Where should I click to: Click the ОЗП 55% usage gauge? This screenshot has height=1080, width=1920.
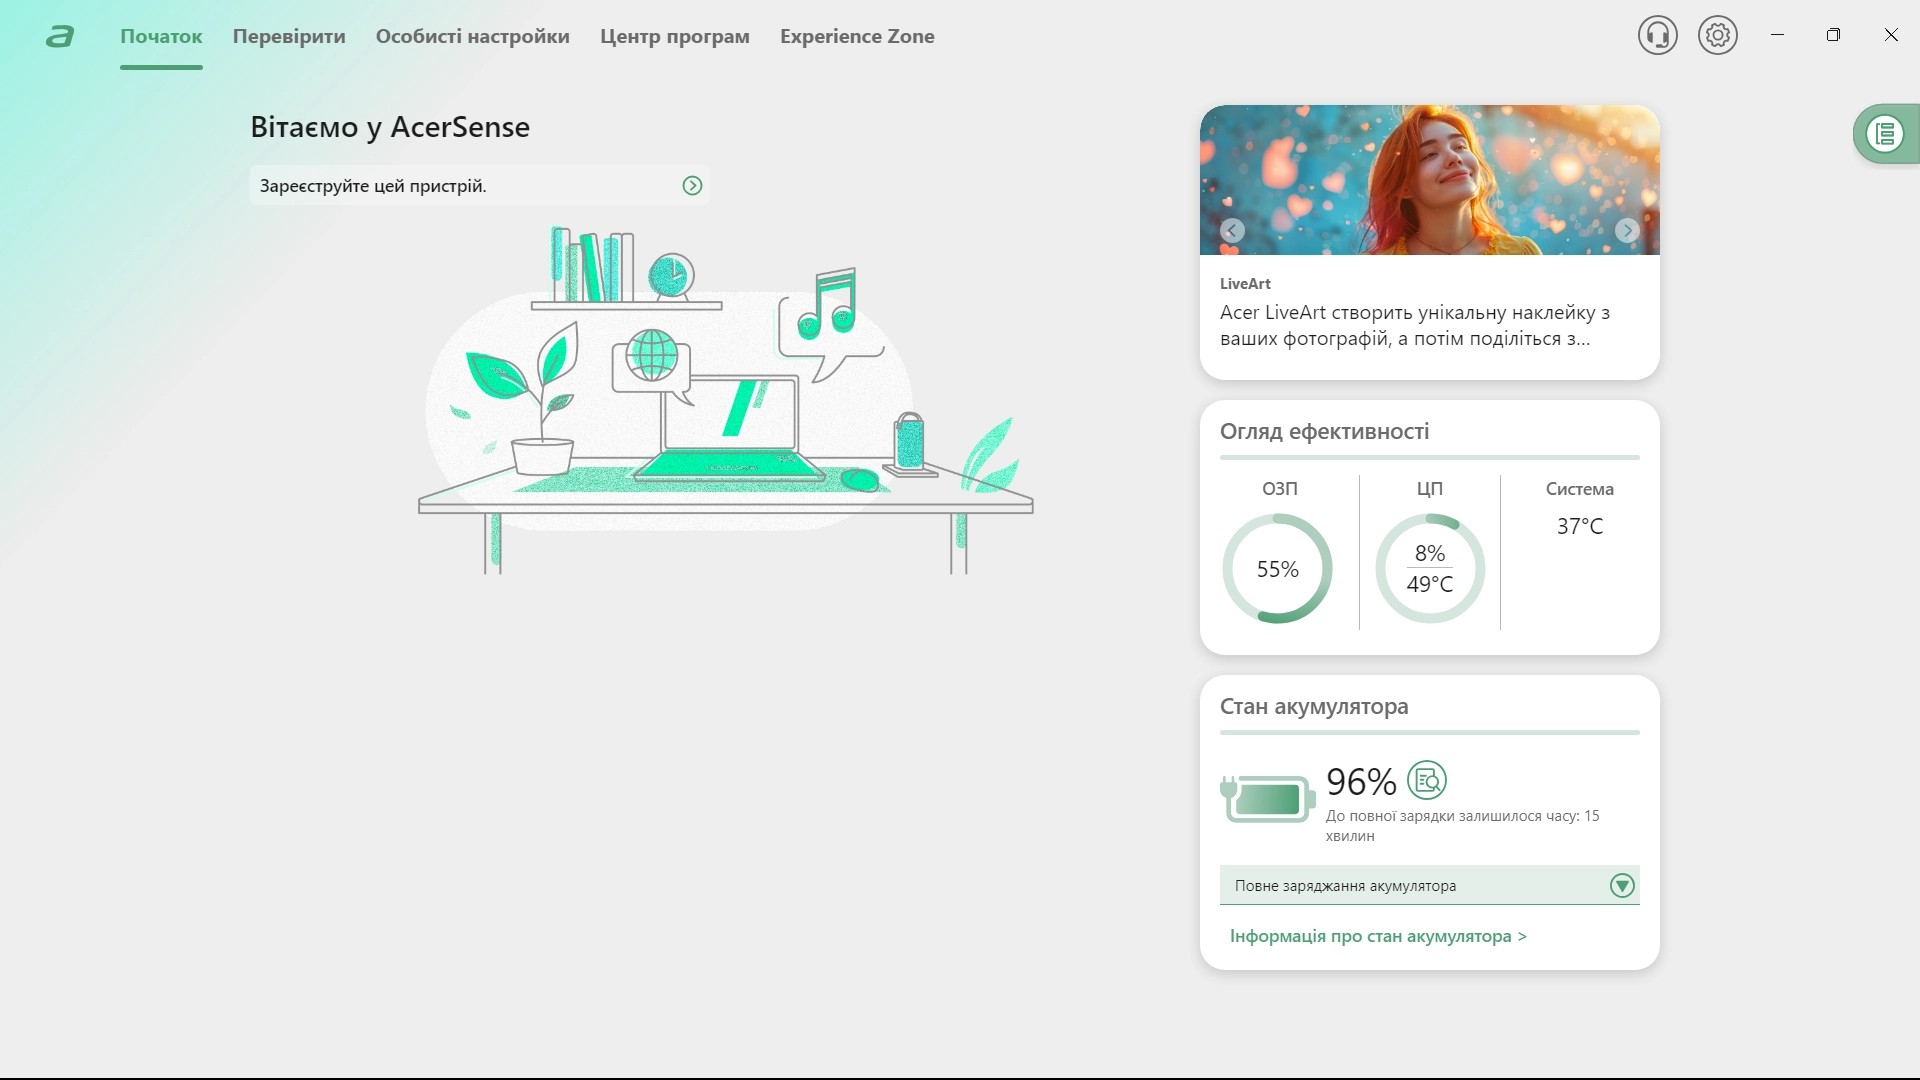[1277, 569]
